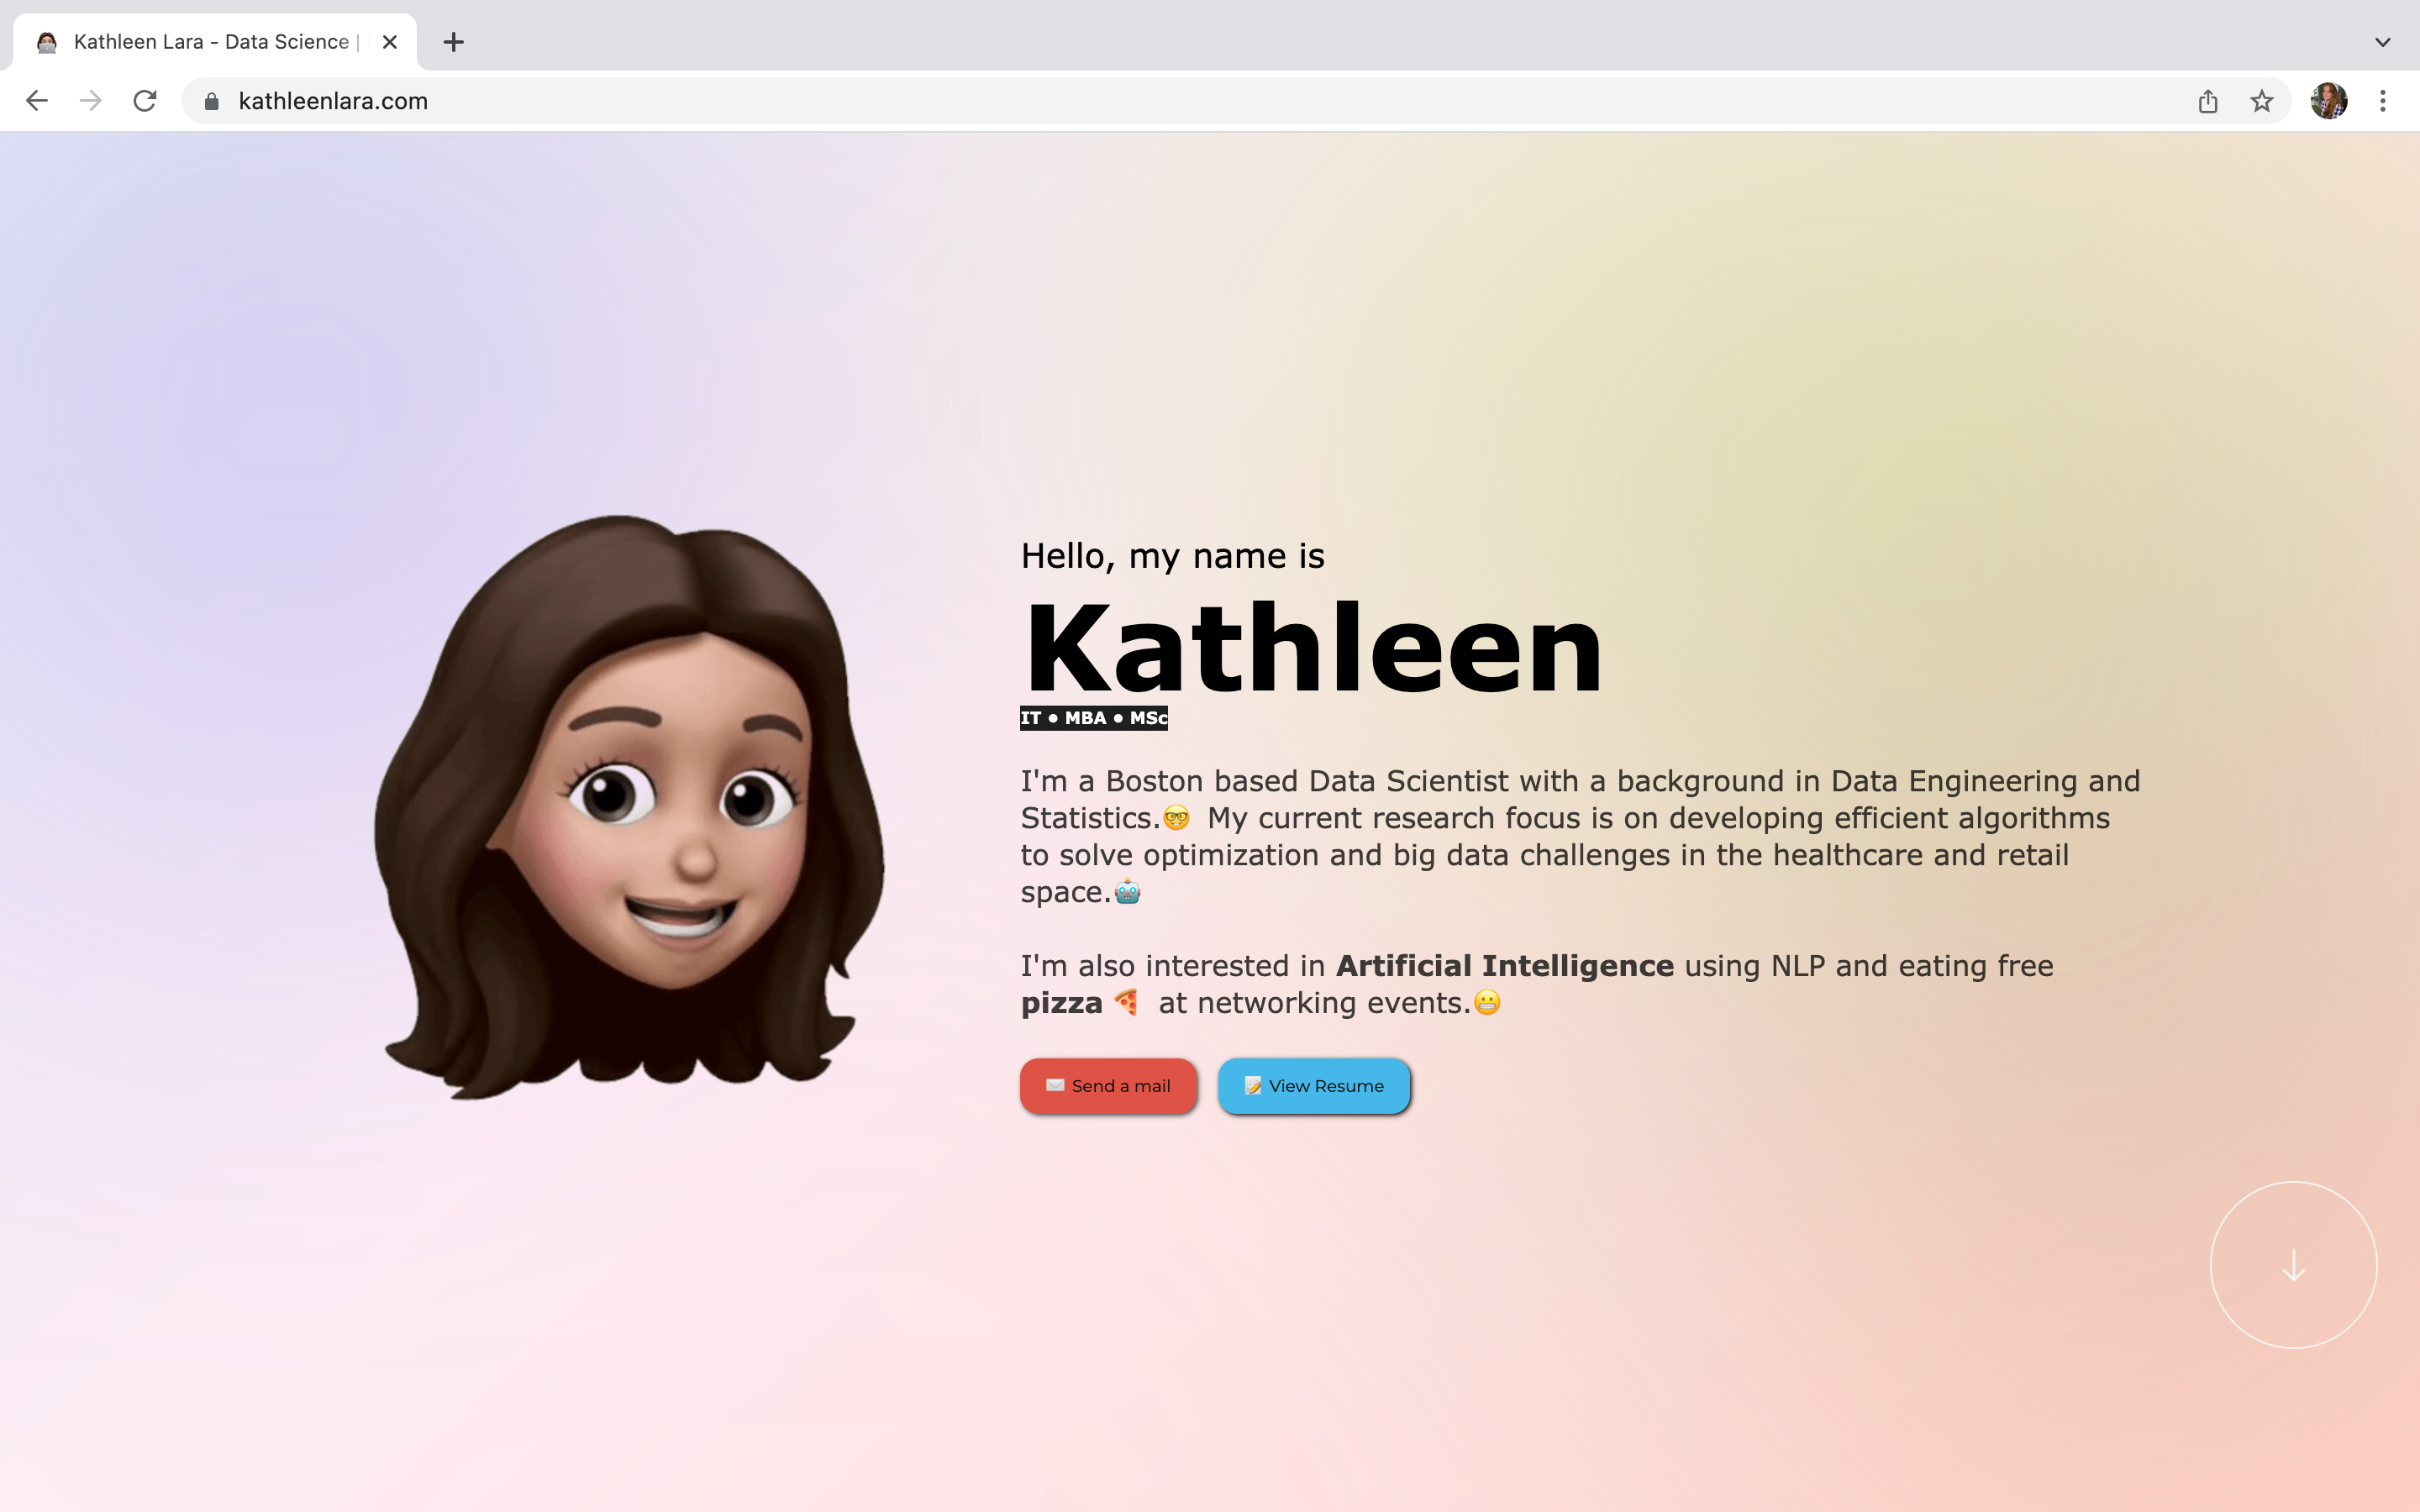This screenshot has width=2420, height=1512.
Task: Click the browser back arrow
Action: point(37,101)
